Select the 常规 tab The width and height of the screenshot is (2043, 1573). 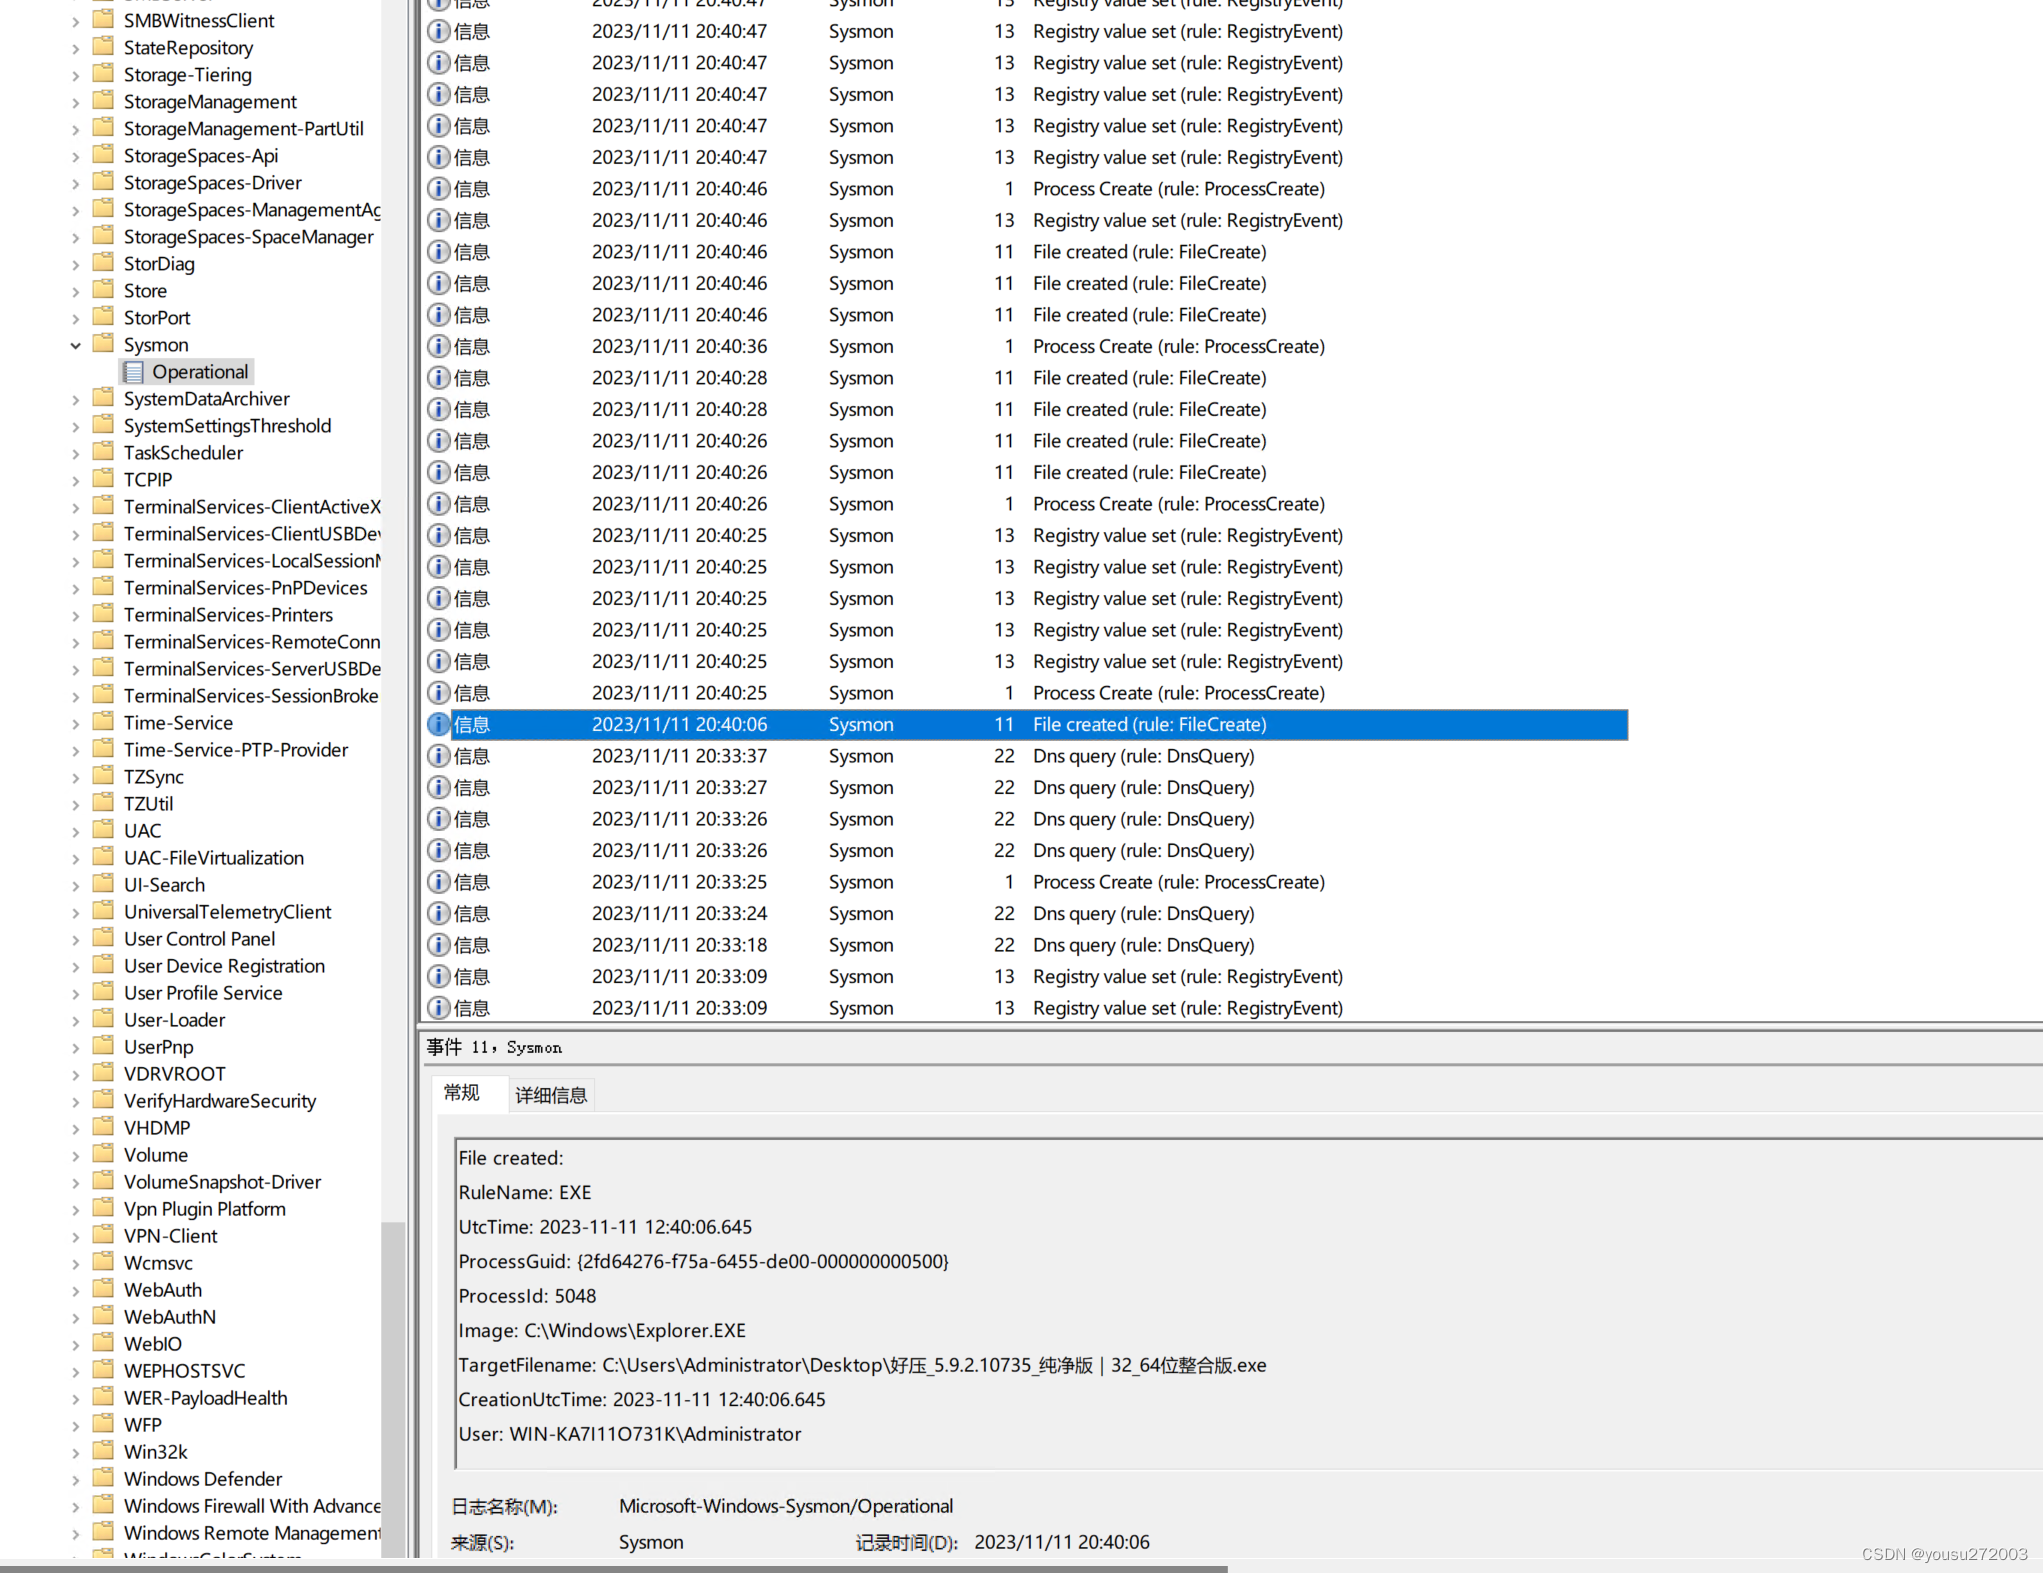pyautogui.click(x=461, y=1093)
